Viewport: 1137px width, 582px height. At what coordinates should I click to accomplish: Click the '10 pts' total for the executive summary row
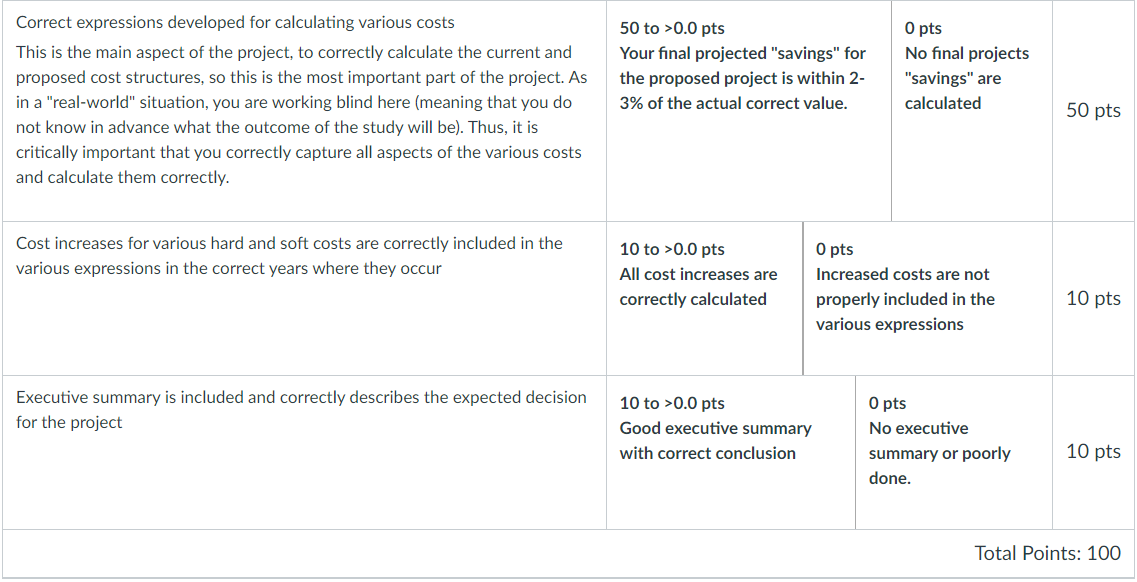1093,452
